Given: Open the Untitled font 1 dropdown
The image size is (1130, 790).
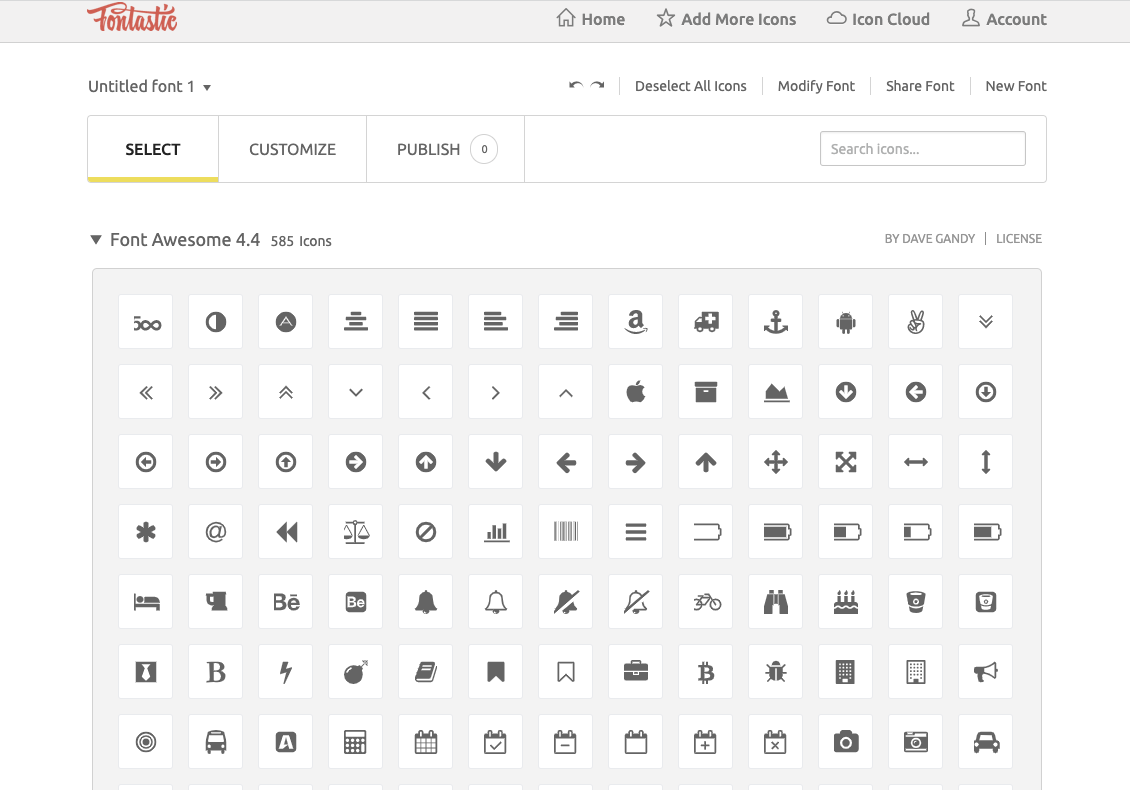Looking at the screenshot, I should click(150, 86).
